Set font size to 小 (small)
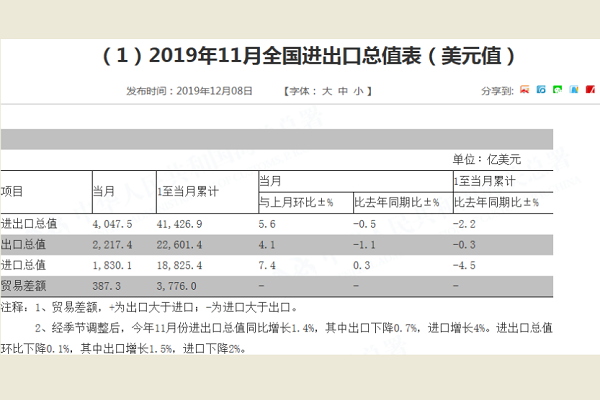This screenshot has width=600, height=400. (359, 91)
